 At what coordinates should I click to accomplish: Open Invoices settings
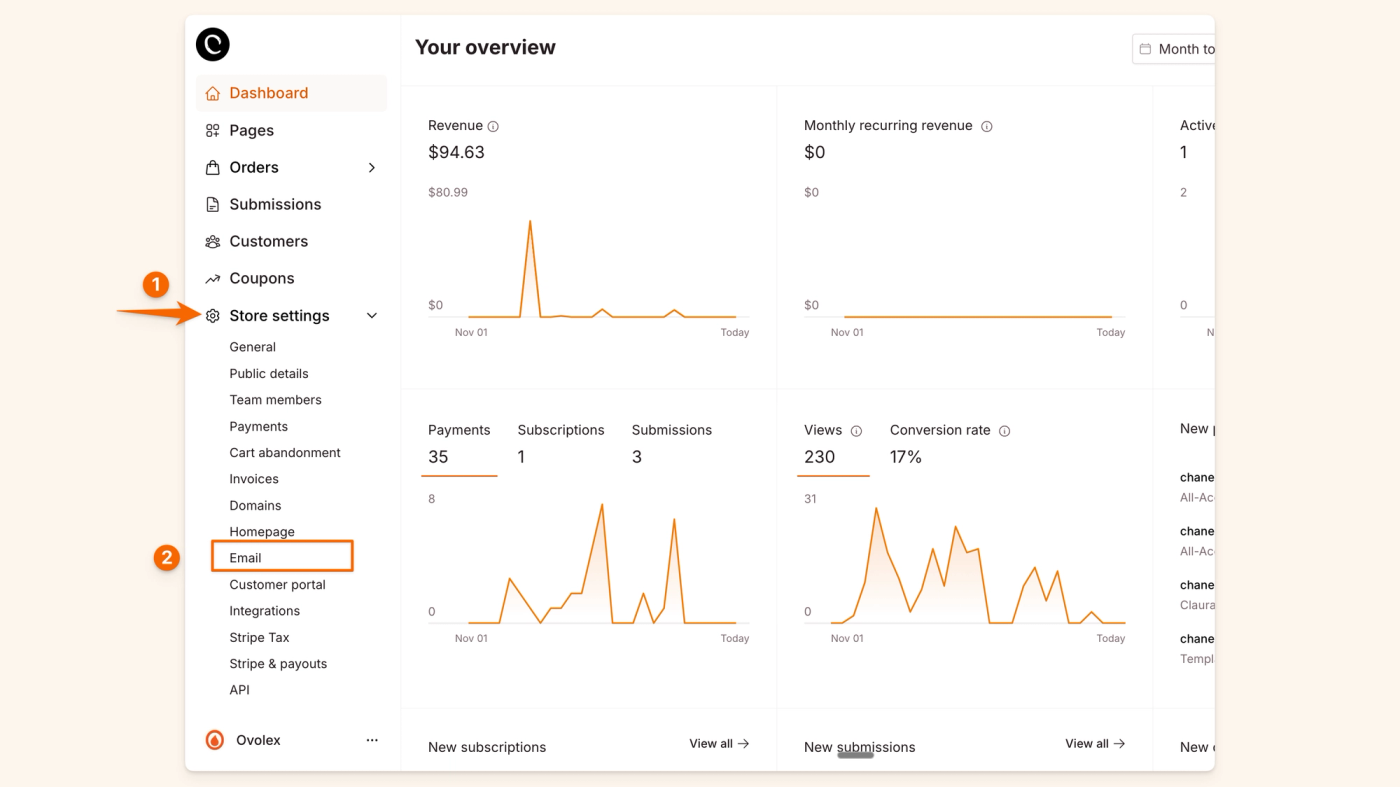254,479
